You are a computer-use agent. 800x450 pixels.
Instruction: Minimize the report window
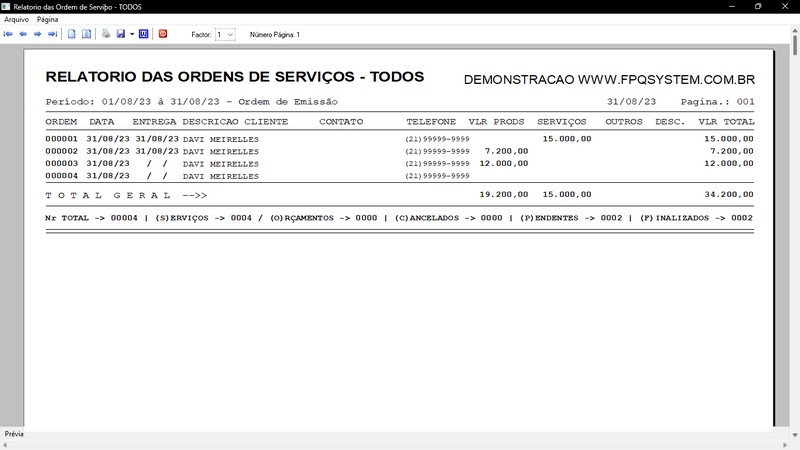click(x=732, y=7)
